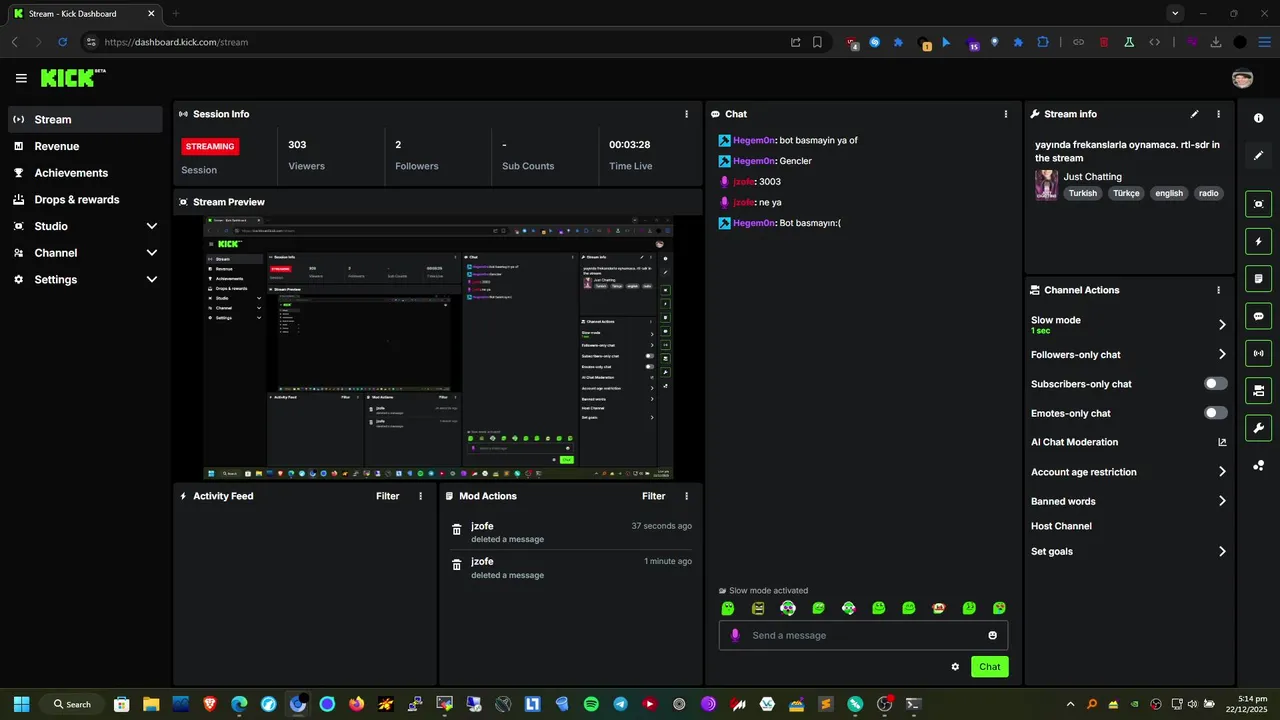Click the Turkish stream tag
This screenshot has width=1280, height=720.
pos(1082,194)
